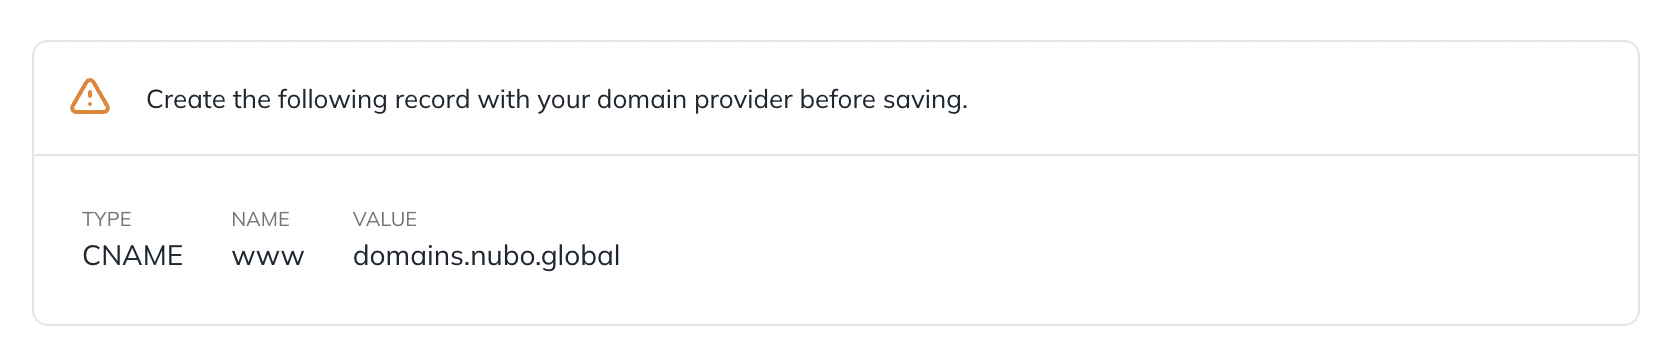Viewport: 1672px width, 360px height.
Task: Click the 'Create the following record' message
Action: 557,100
